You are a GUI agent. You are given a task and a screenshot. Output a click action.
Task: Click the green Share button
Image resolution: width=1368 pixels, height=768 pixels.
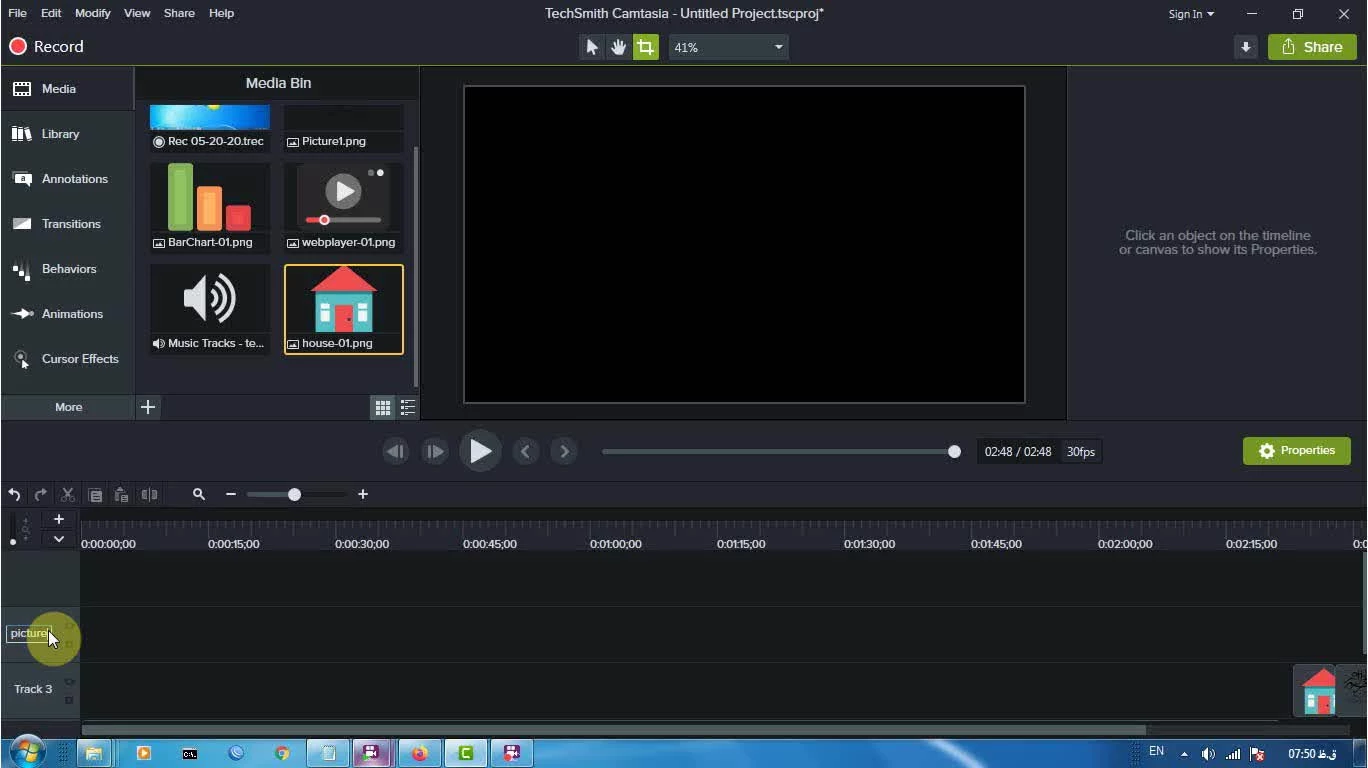pyautogui.click(x=1312, y=47)
